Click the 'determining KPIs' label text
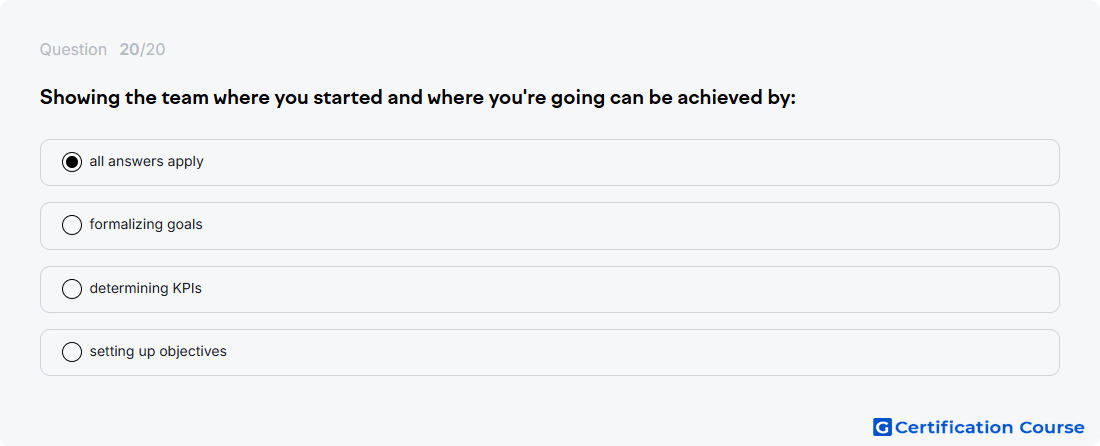The width and height of the screenshot is (1100, 446). (145, 288)
